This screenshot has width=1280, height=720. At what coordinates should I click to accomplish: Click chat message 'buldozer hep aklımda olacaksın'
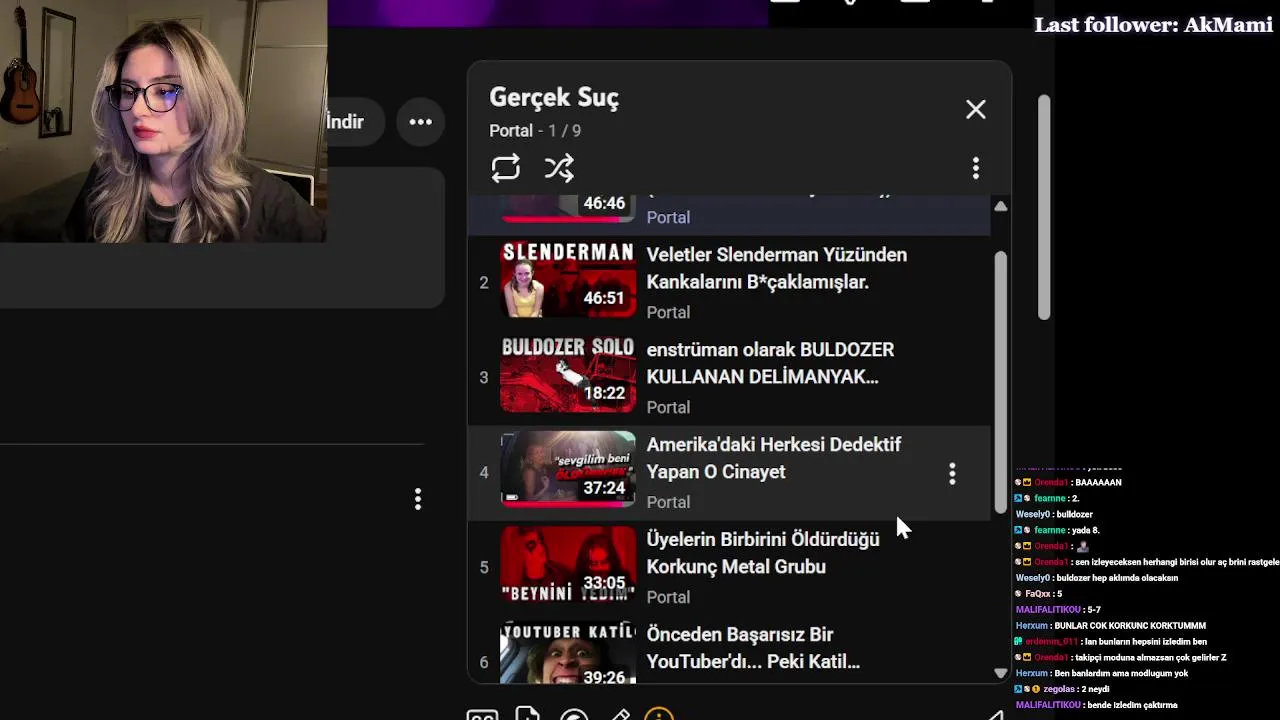click(1117, 578)
